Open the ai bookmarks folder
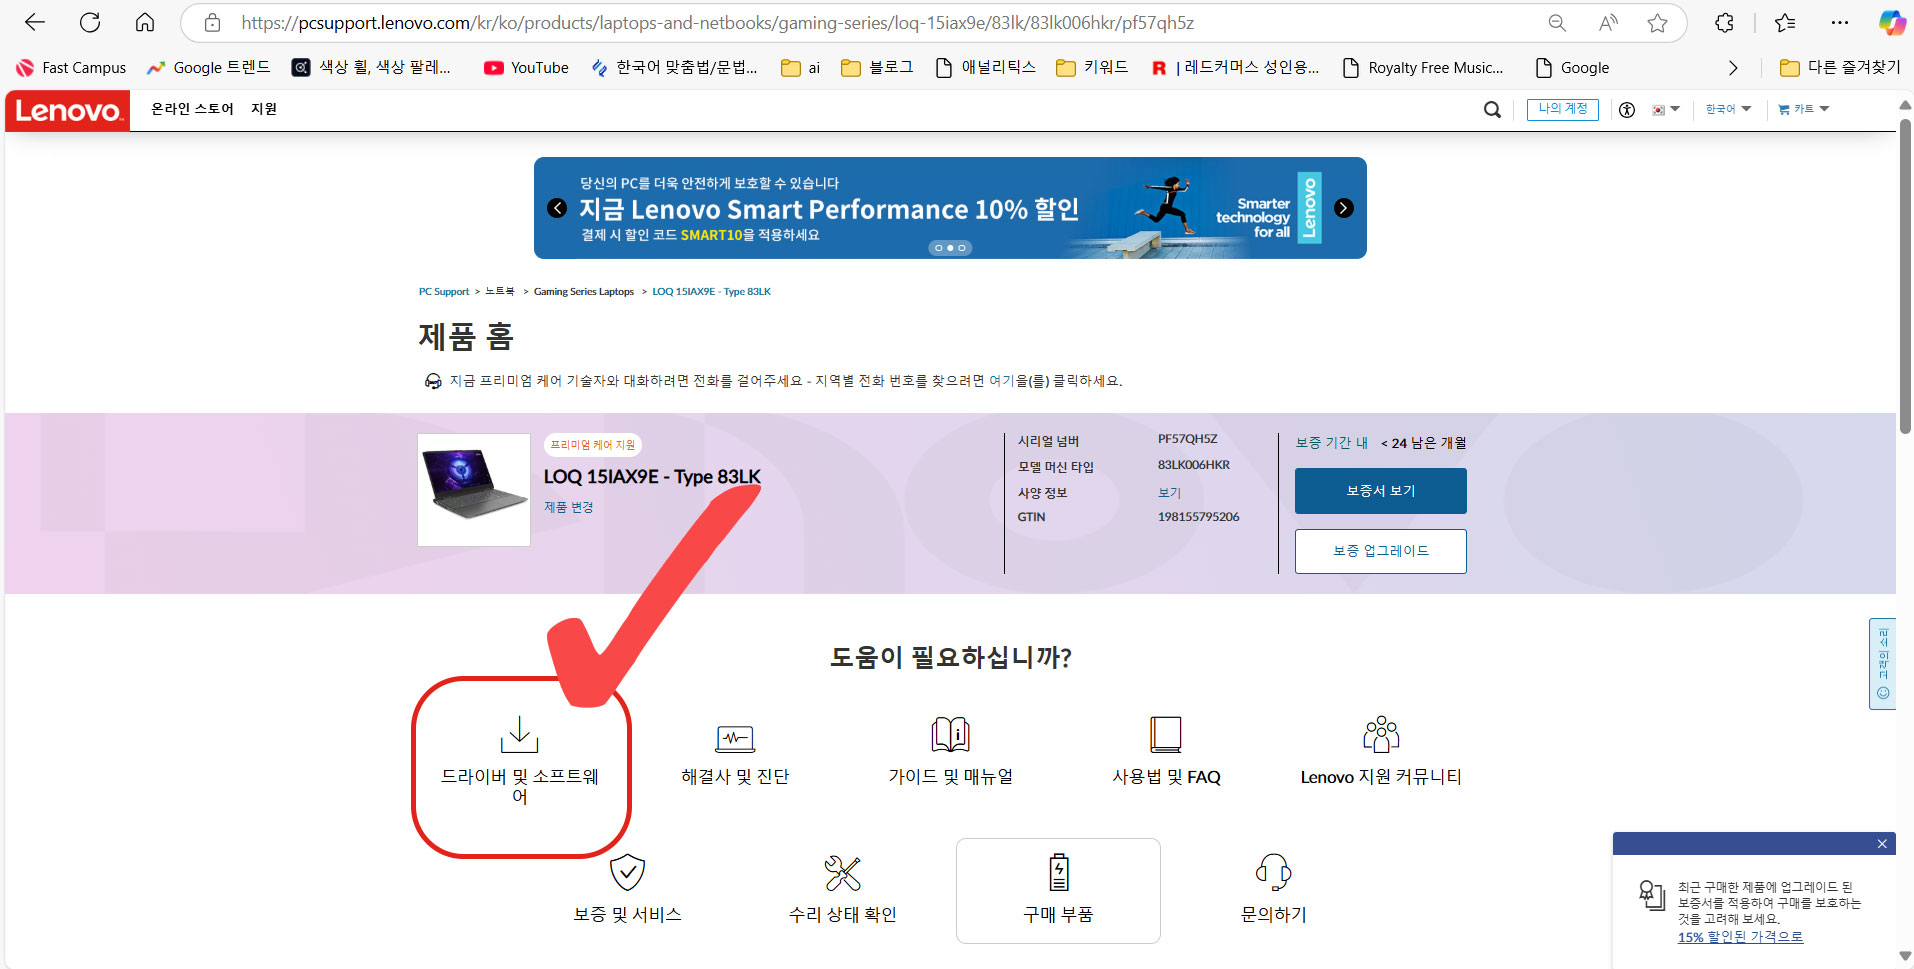1914x969 pixels. [801, 68]
